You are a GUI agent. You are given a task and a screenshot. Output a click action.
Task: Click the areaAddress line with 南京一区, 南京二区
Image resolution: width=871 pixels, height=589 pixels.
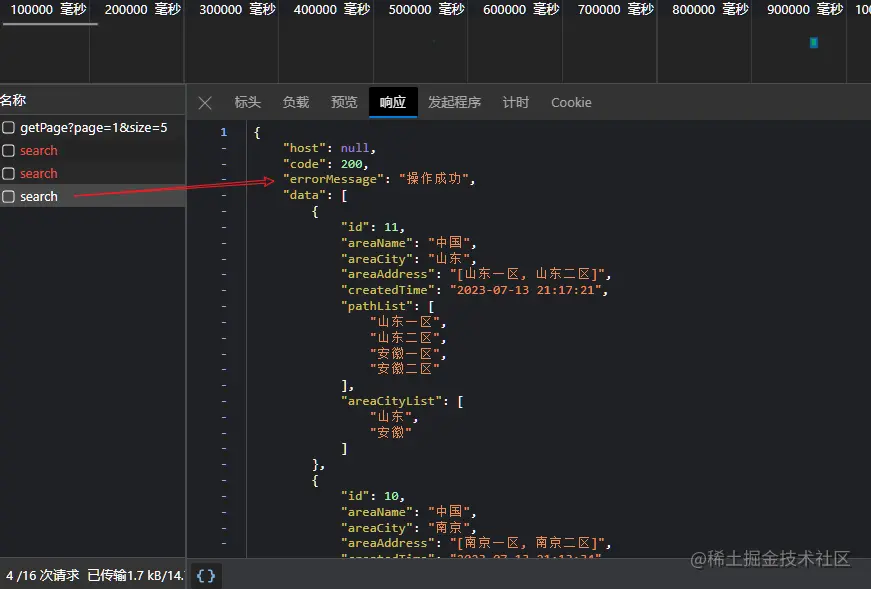pyautogui.click(x=476, y=543)
